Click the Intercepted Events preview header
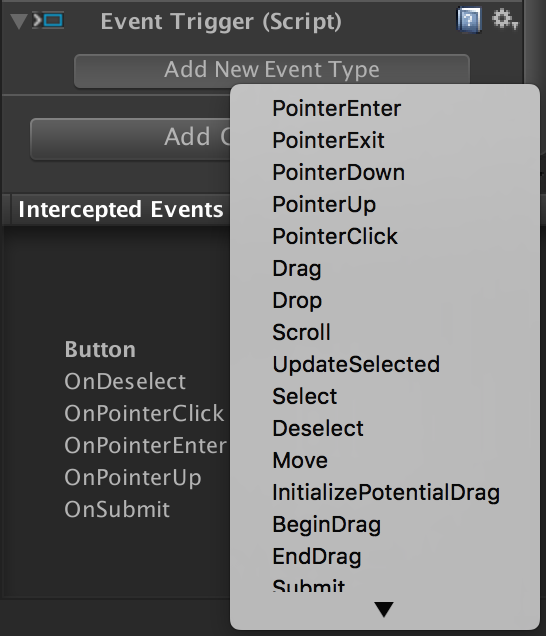This screenshot has height=636, width=546. tap(120, 209)
